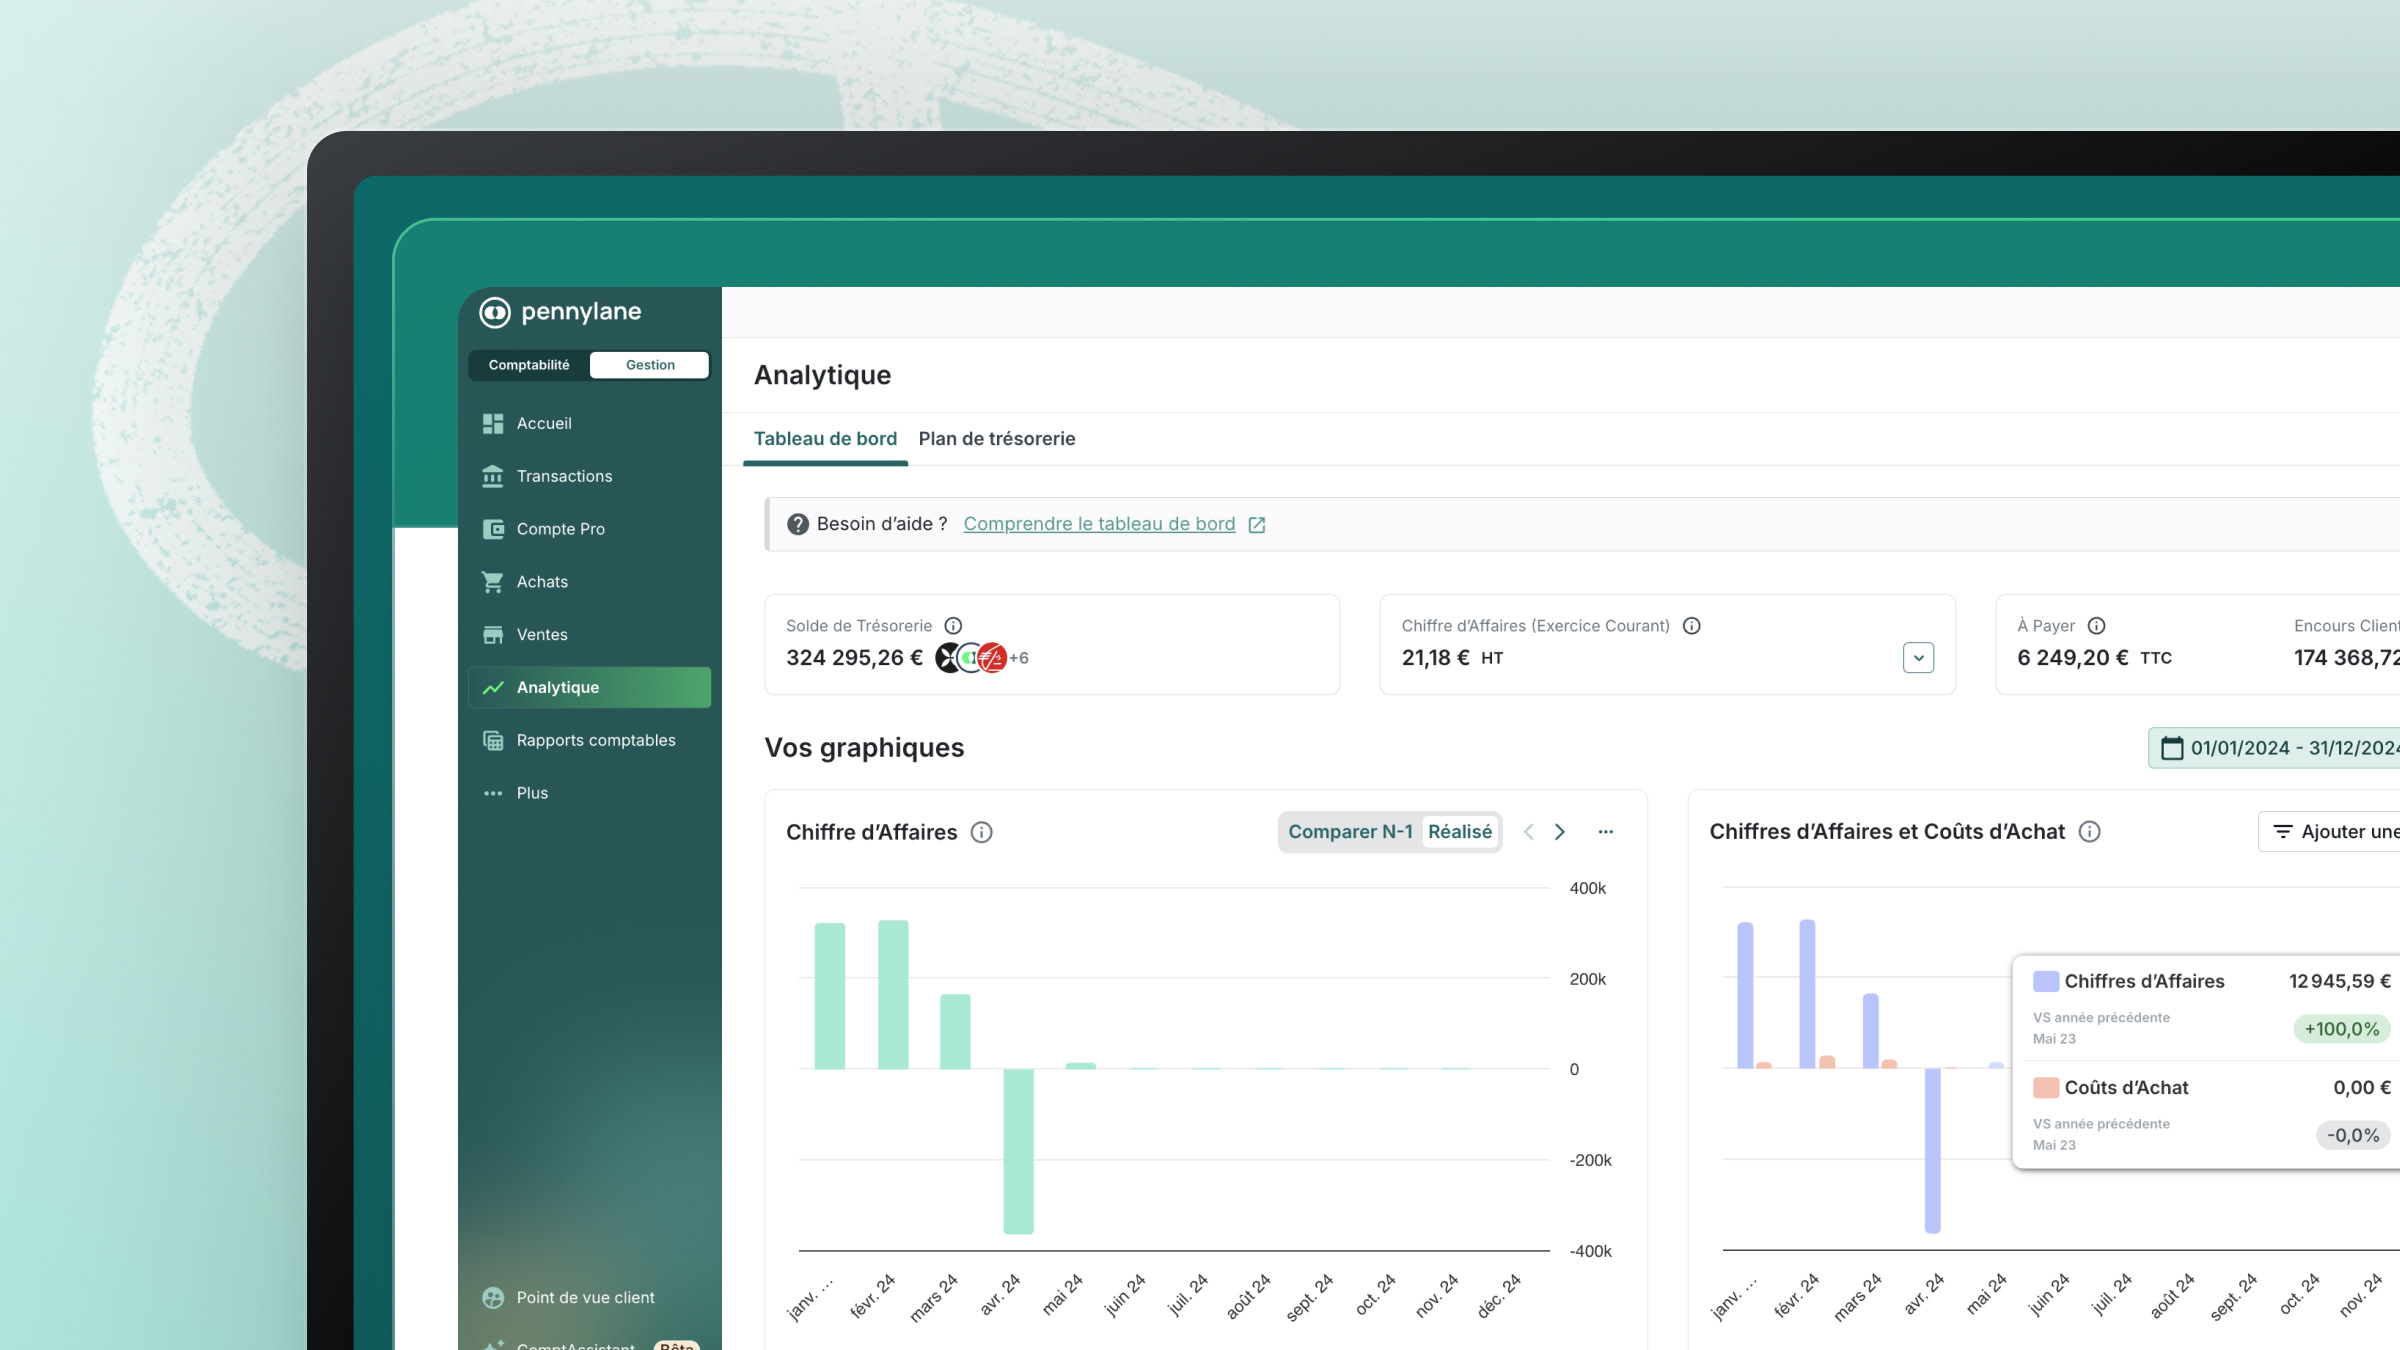Click the Ajouter une filter button

pos(2330,832)
